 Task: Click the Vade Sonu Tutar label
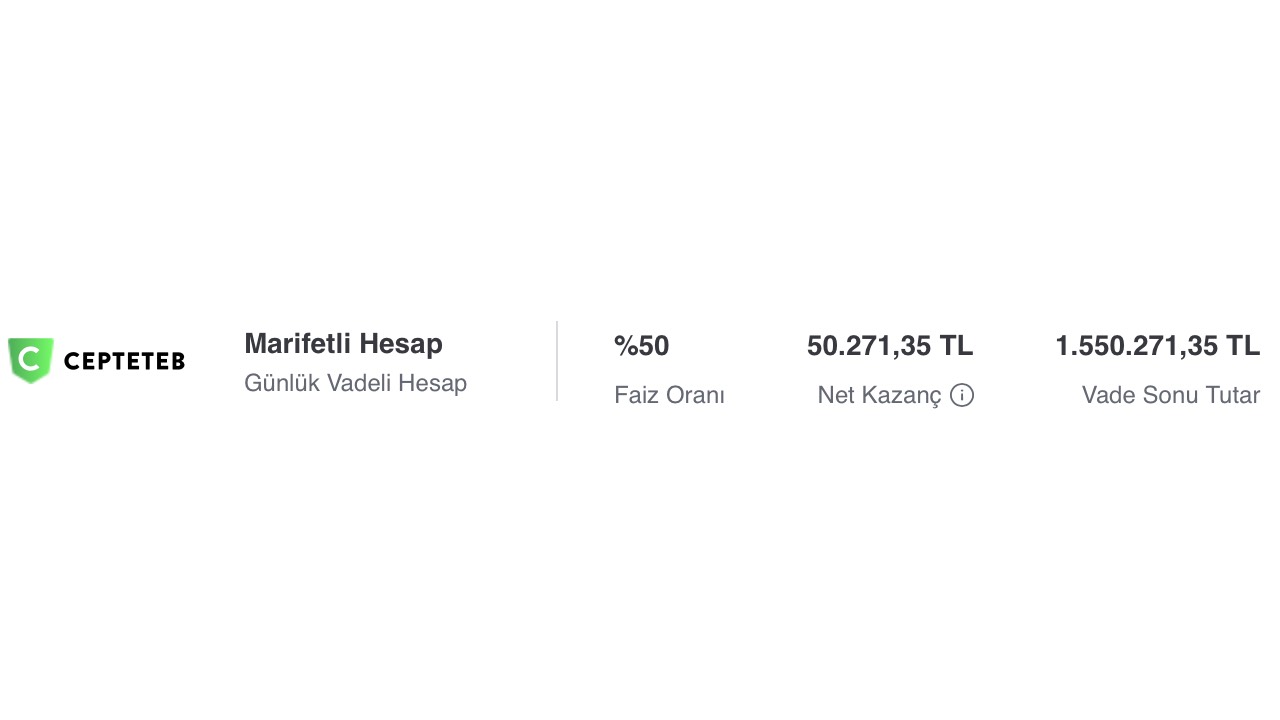[1171, 395]
